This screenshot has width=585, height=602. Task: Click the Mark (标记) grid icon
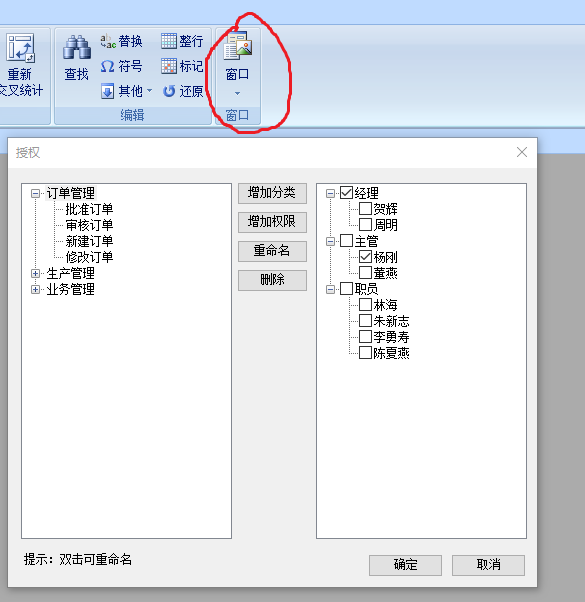point(169,66)
